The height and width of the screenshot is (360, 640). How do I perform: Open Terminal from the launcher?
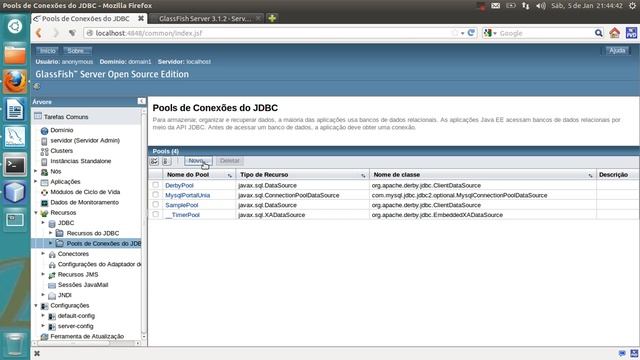pos(15,164)
